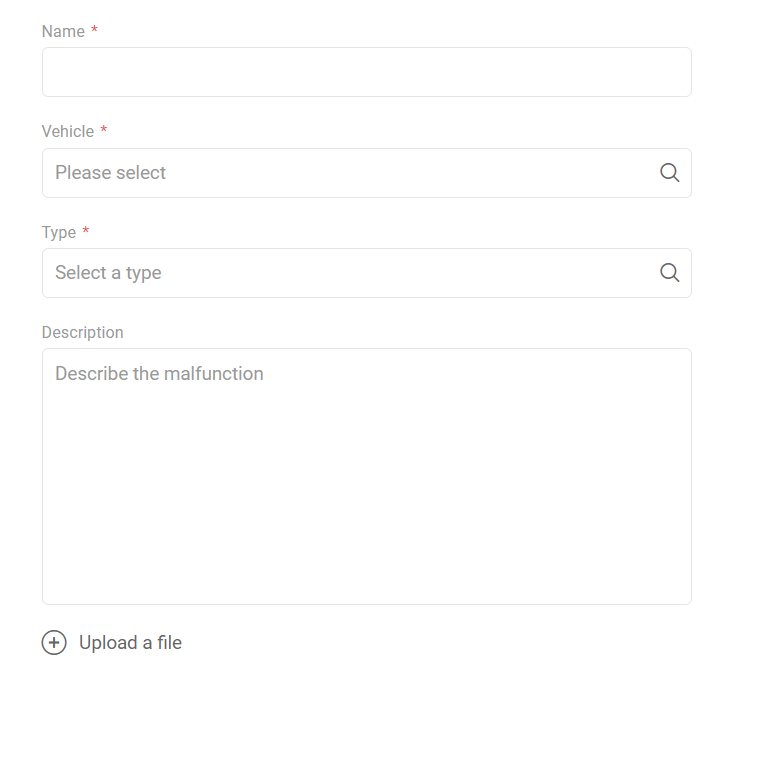Viewport: 775px width, 759px height.
Task: Click the "Please select" placeholder text
Action: coord(110,173)
